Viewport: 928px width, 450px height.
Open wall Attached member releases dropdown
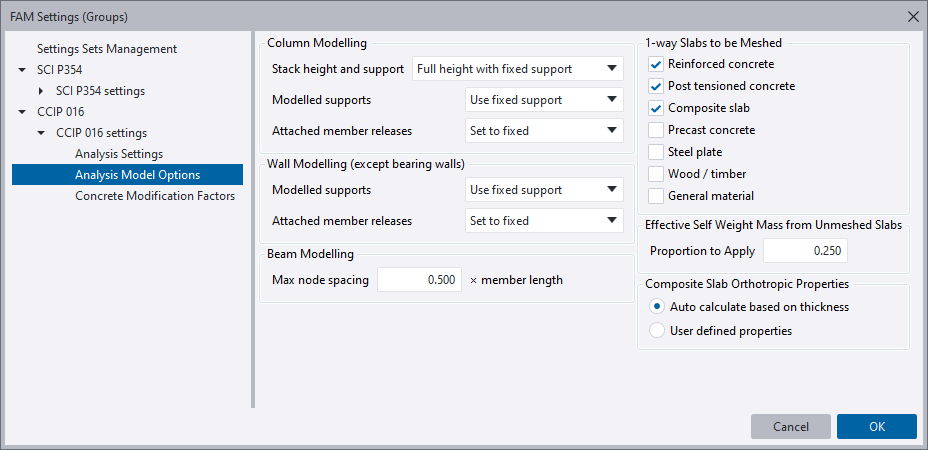[544, 221]
